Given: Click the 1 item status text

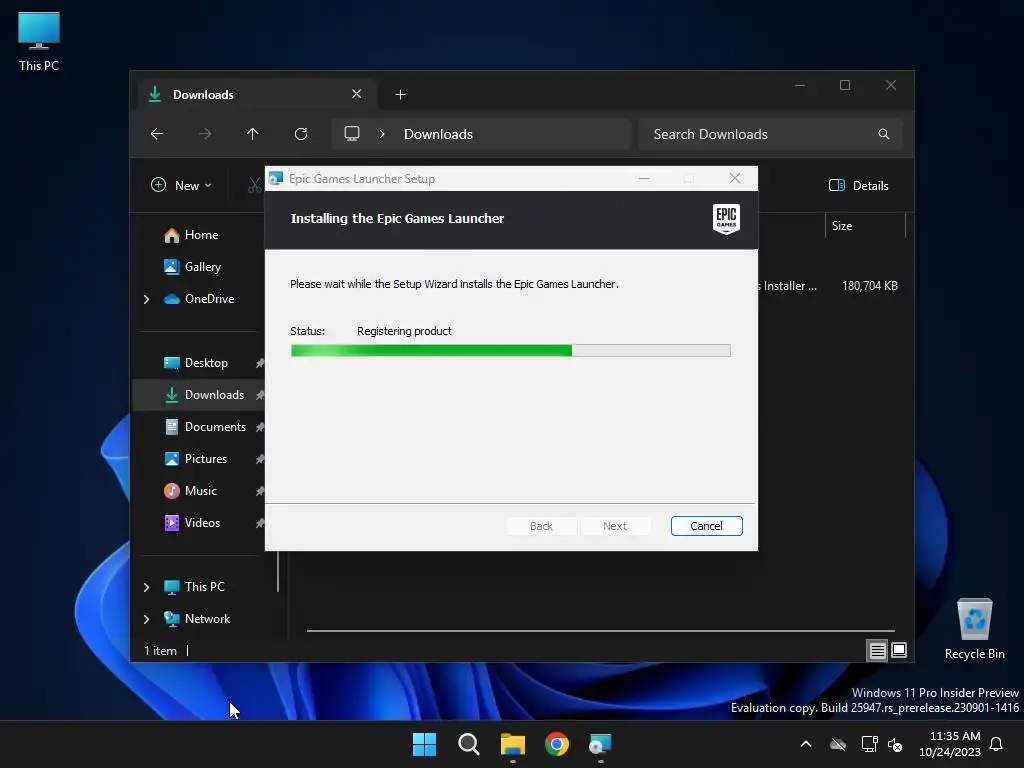Looking at the screenshot, I should [x=160, y=650].
